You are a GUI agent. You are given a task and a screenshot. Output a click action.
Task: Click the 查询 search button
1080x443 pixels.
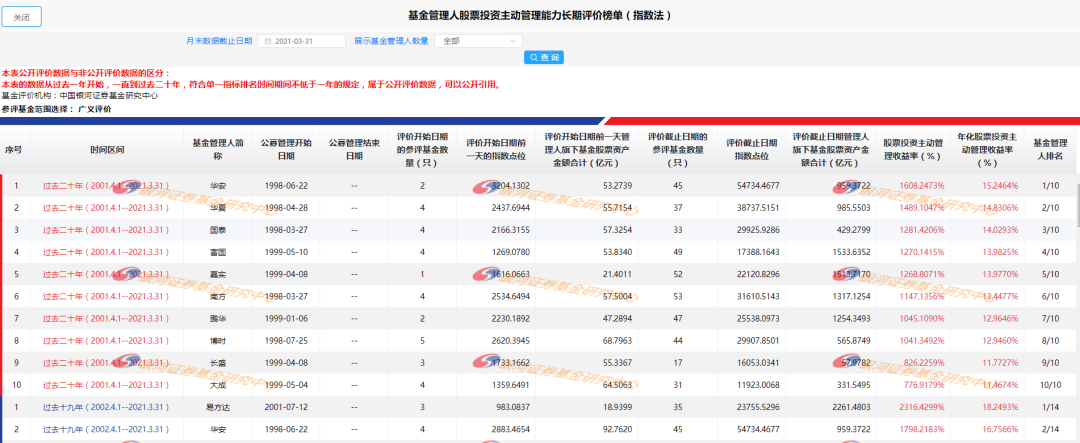coord(543,57)
